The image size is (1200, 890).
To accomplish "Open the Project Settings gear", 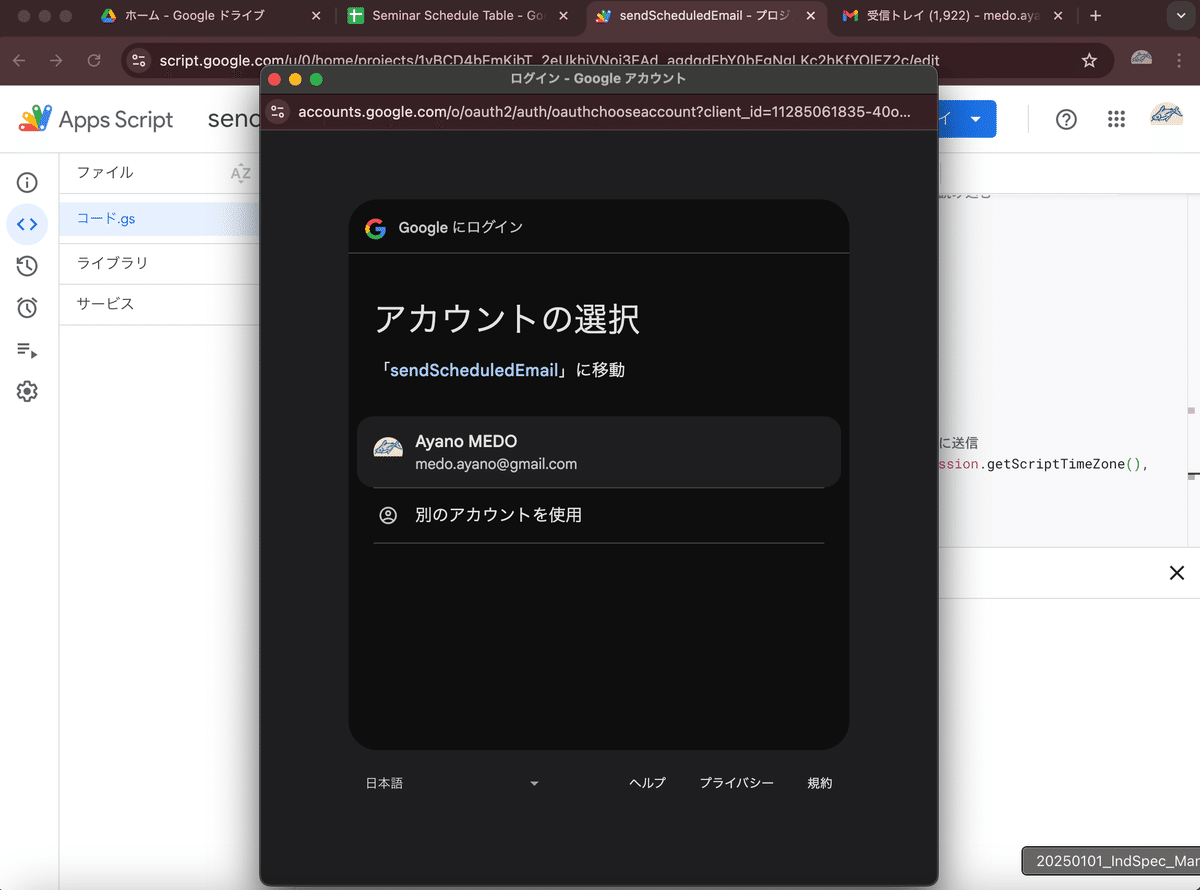I will pos(27,391).
